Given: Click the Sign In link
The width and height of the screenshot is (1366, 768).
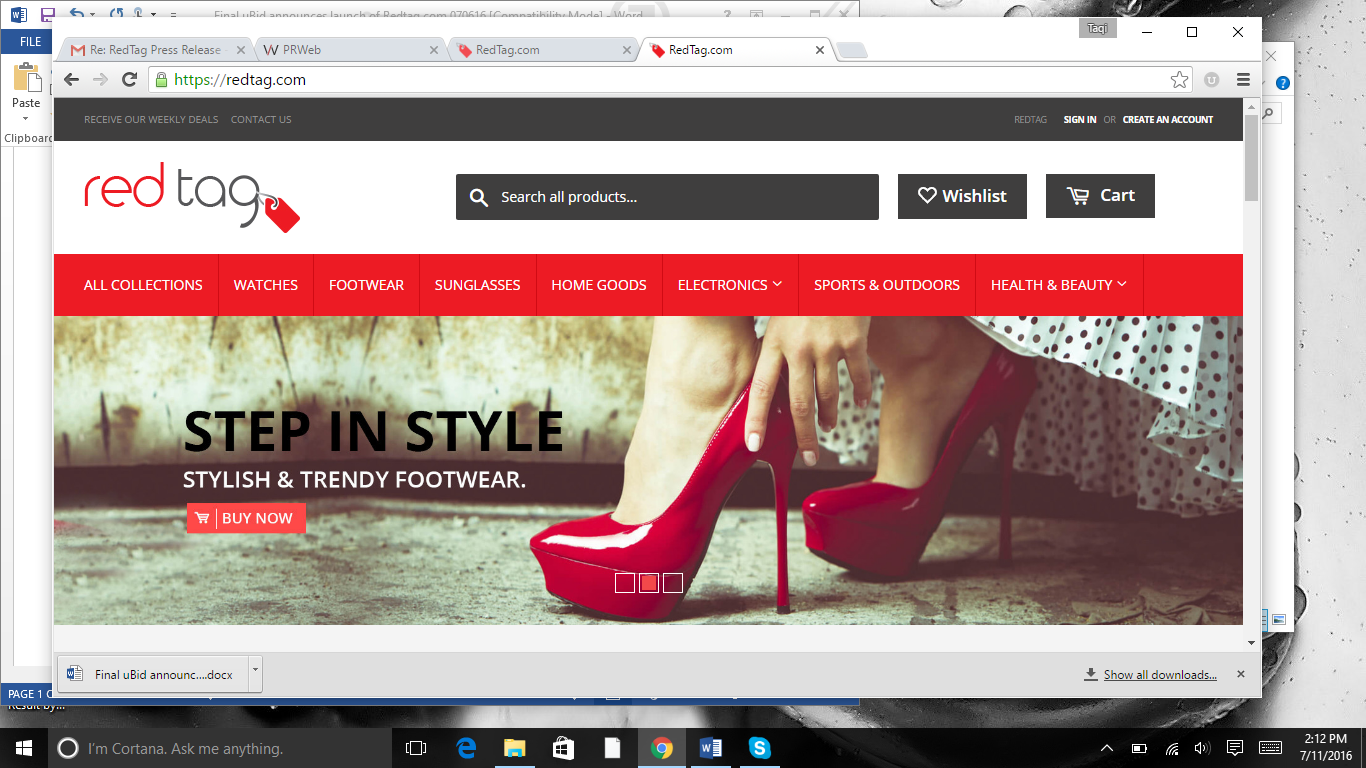Looking at the screenshot, I should [x=1080, y=120].
